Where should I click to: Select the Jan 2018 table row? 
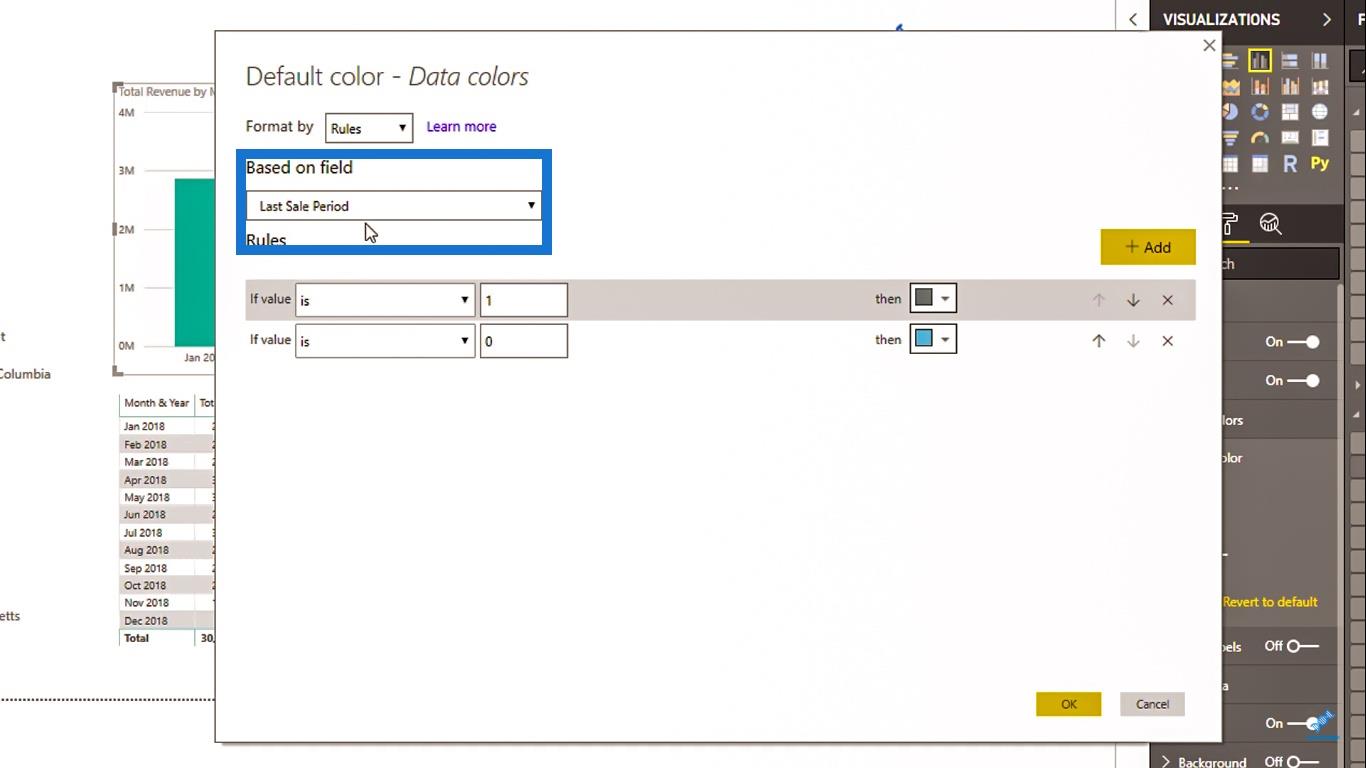click(166, 426)
